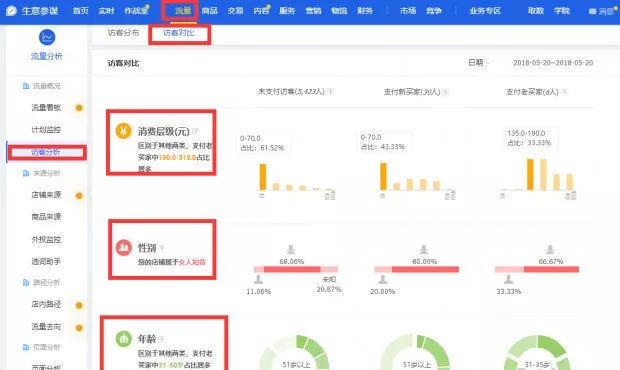The width and height of the screenshot is (620, 370).
Task: Open 实时 in top navigation
Action: [106, 11]
